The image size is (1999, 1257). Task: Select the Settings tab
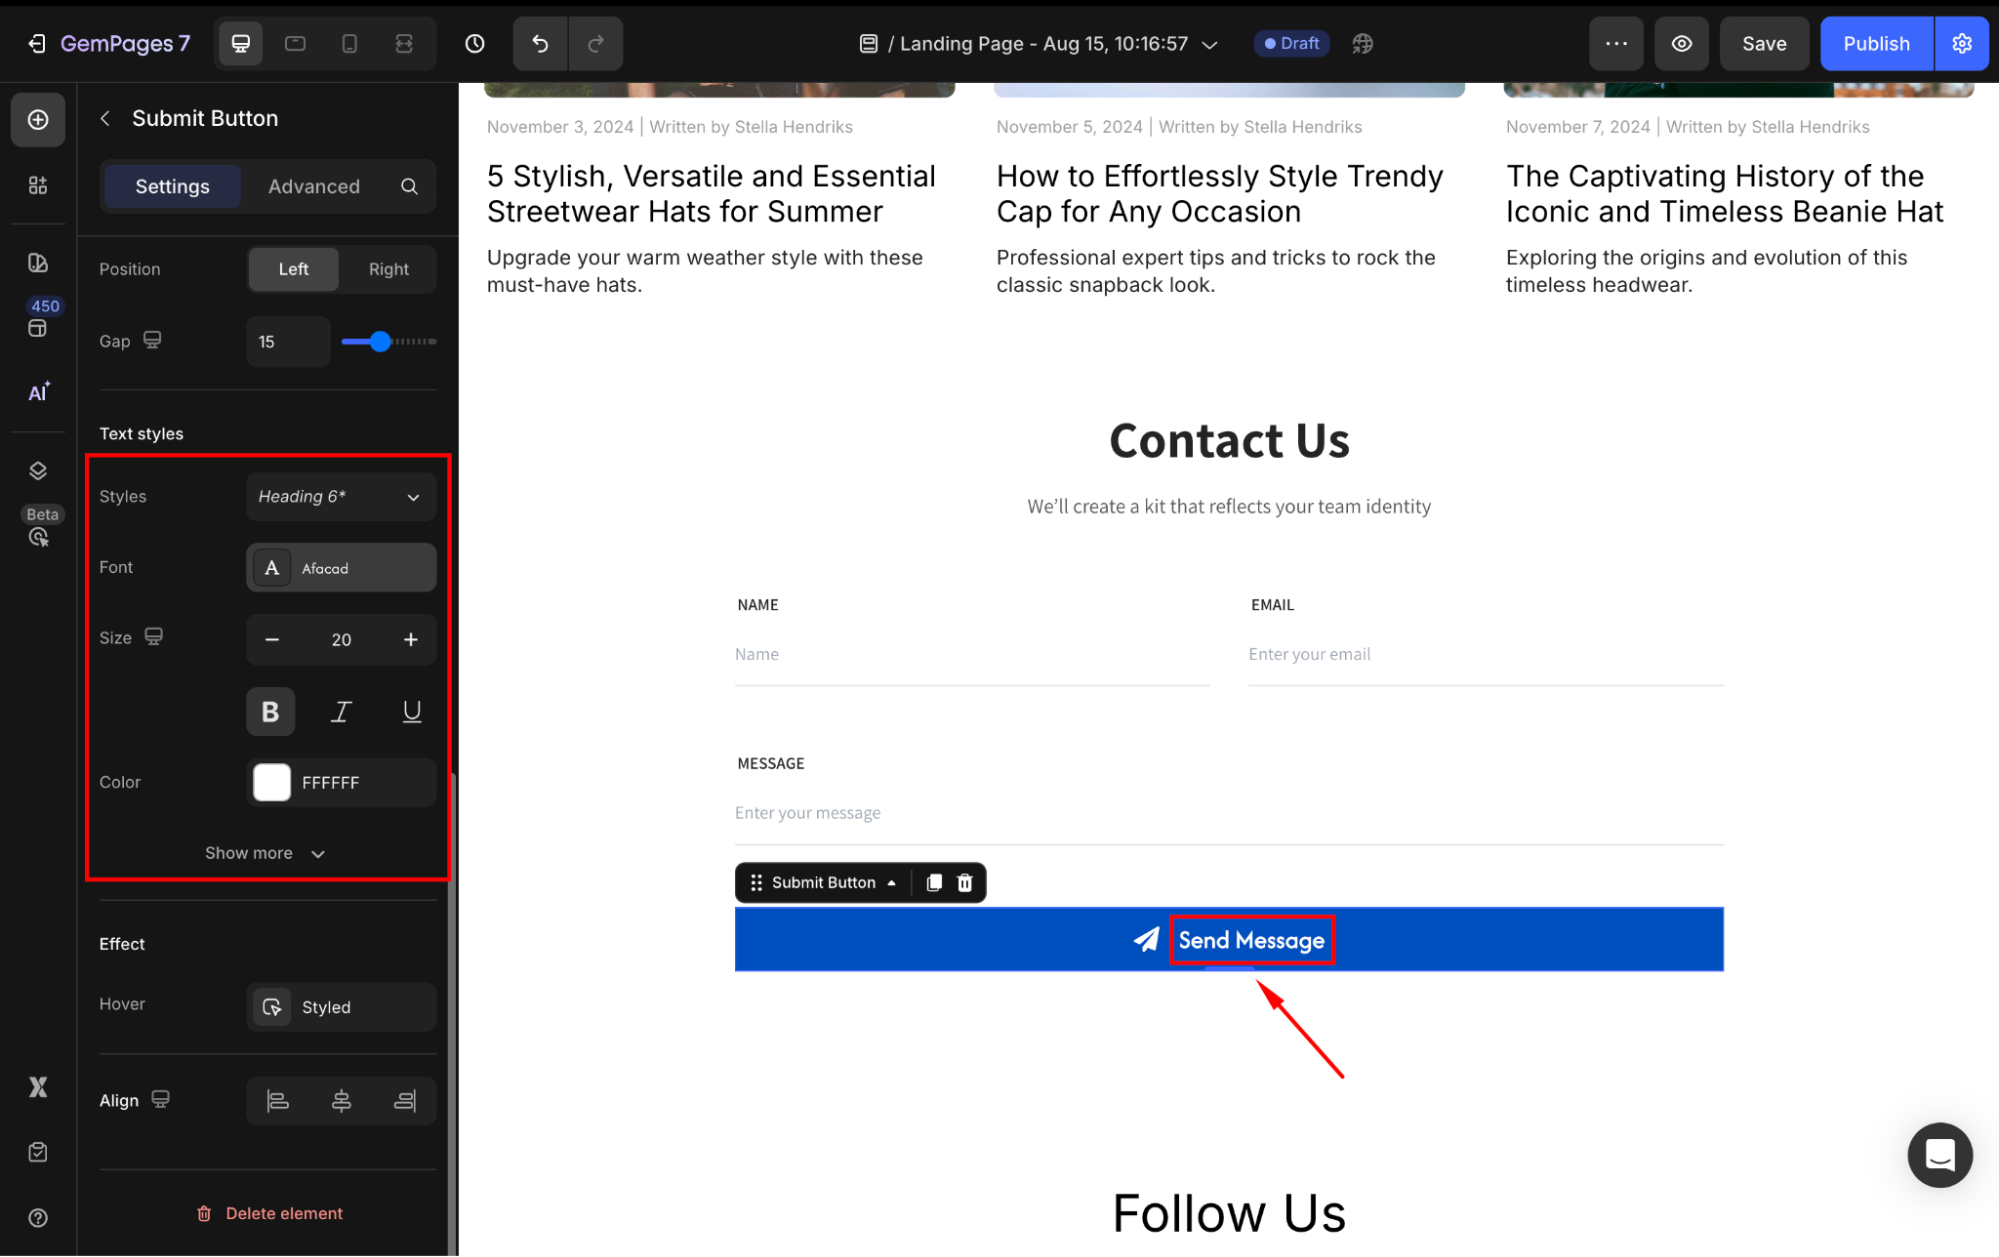point(172,186)
